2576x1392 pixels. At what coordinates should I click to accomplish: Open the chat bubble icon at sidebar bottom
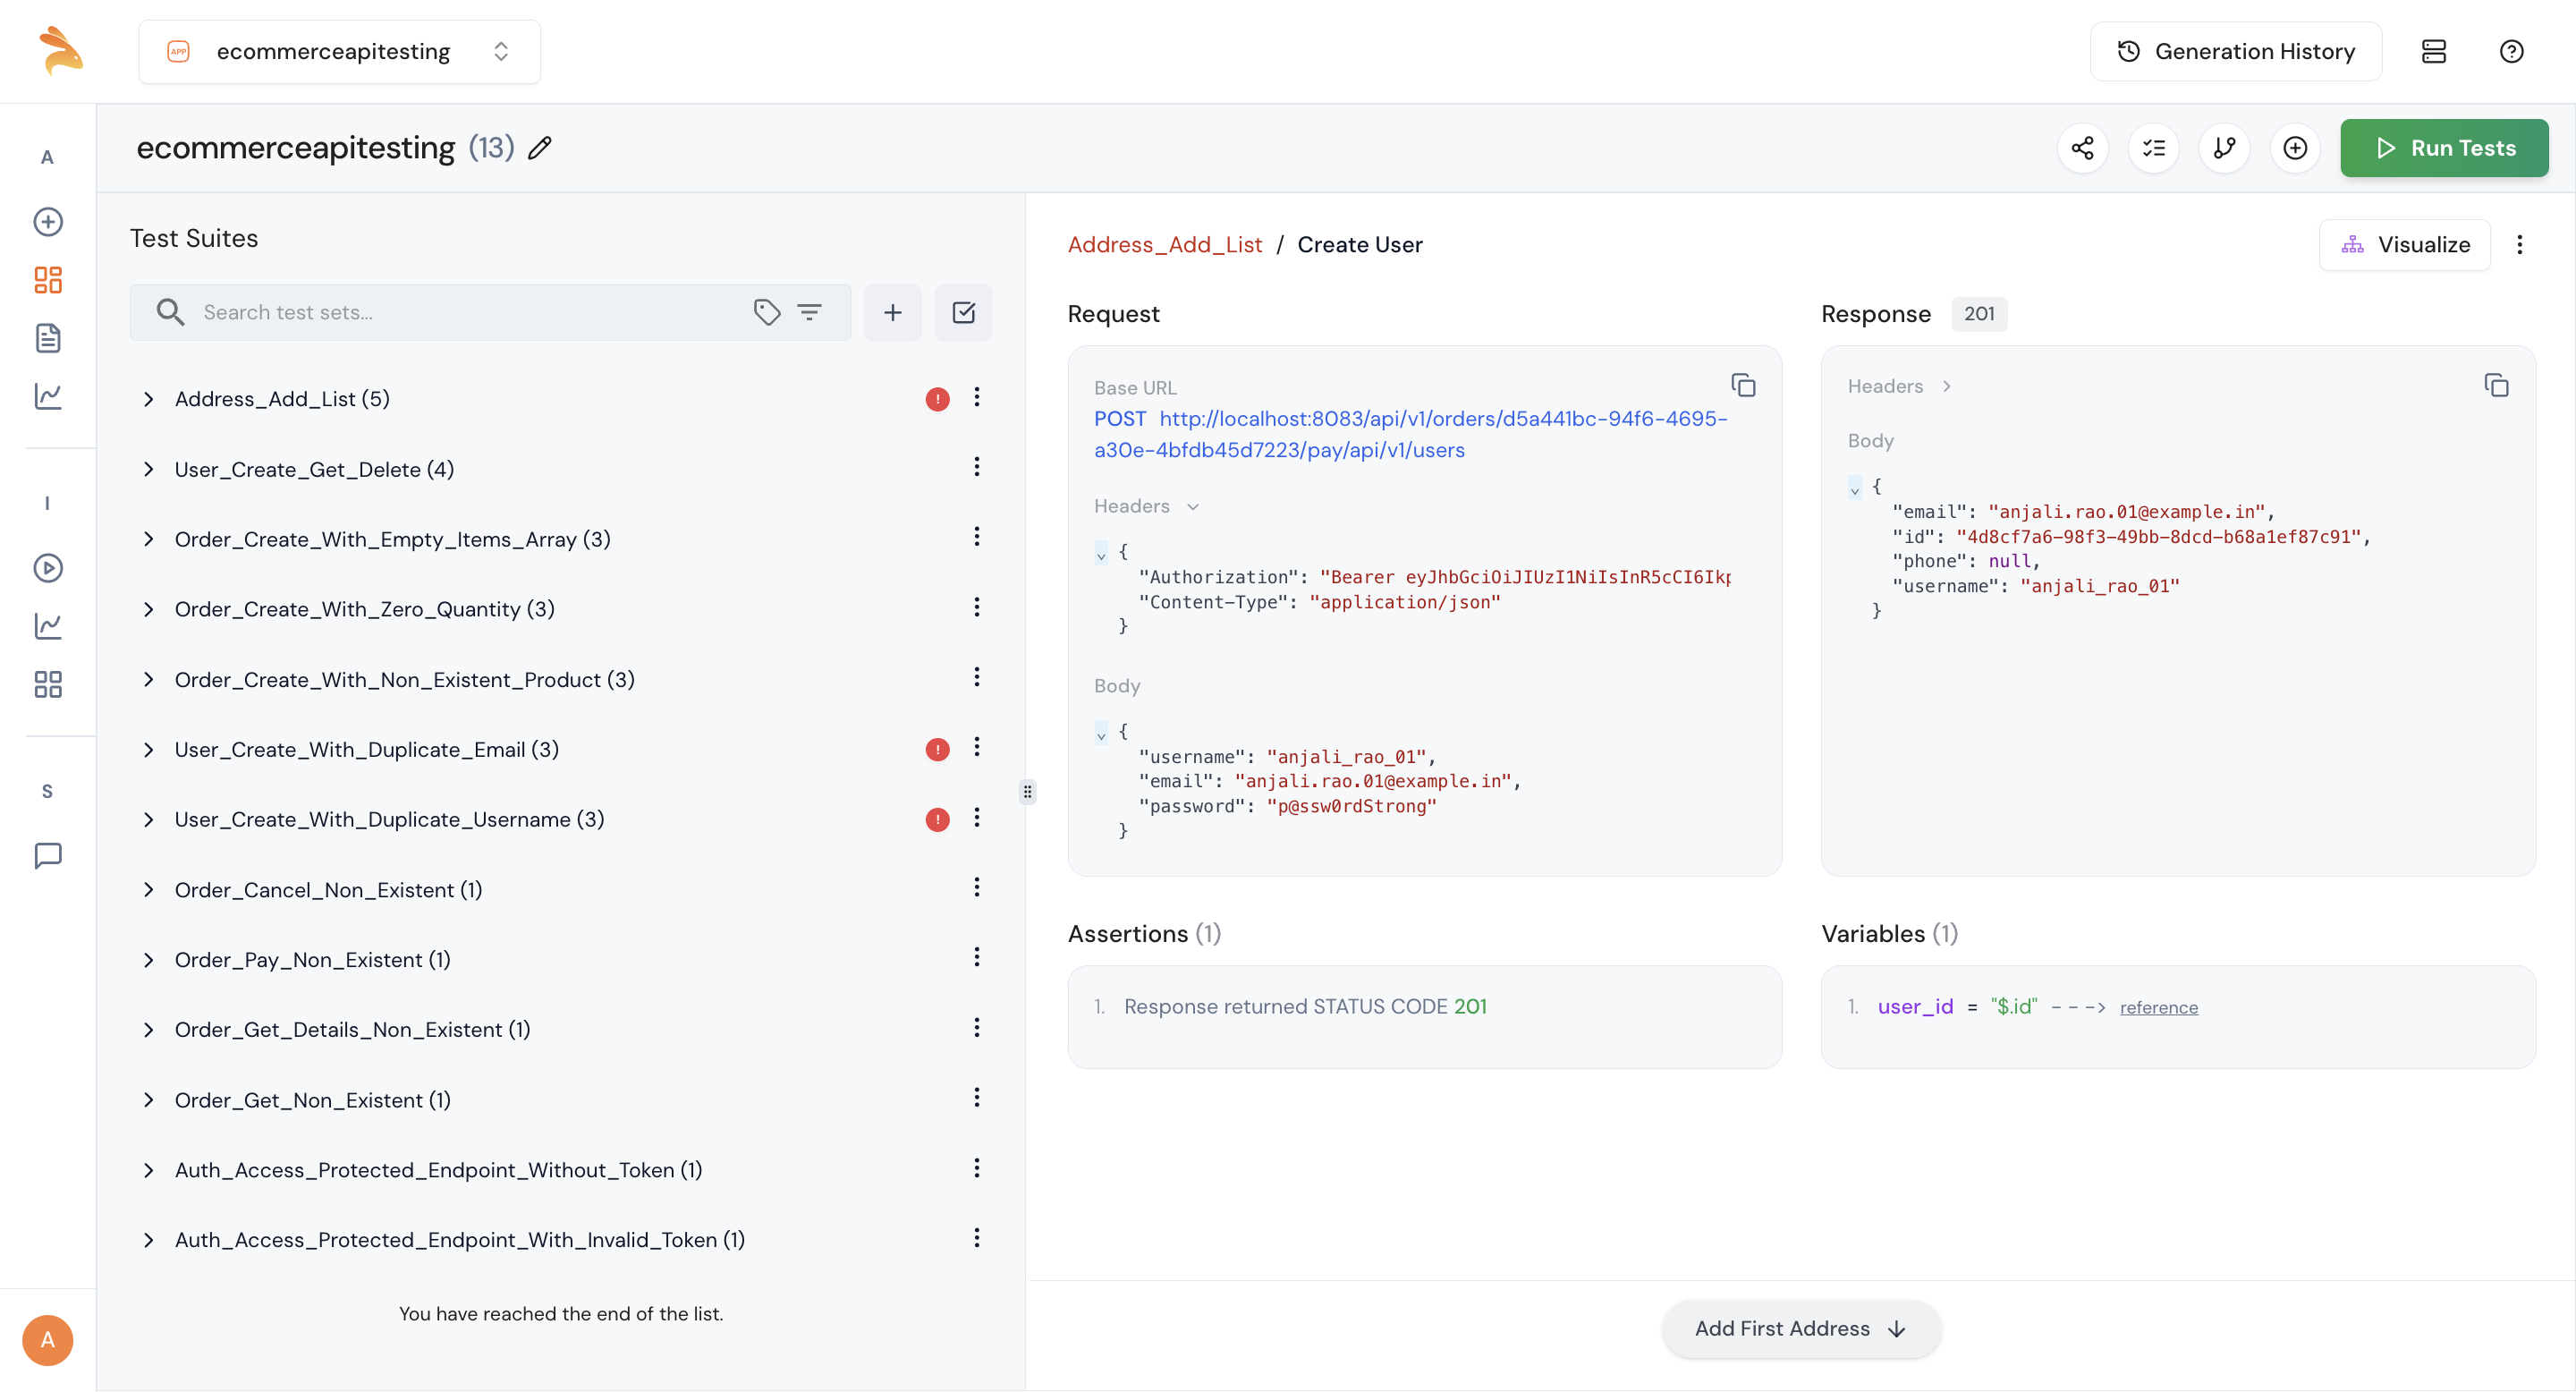(x=47, y=855)
